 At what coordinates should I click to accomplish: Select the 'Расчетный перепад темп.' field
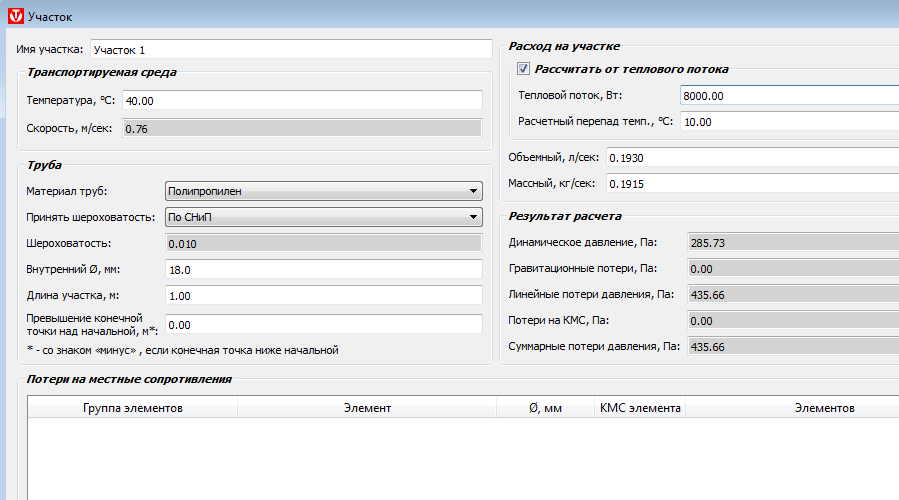click(x=788, y=121)
